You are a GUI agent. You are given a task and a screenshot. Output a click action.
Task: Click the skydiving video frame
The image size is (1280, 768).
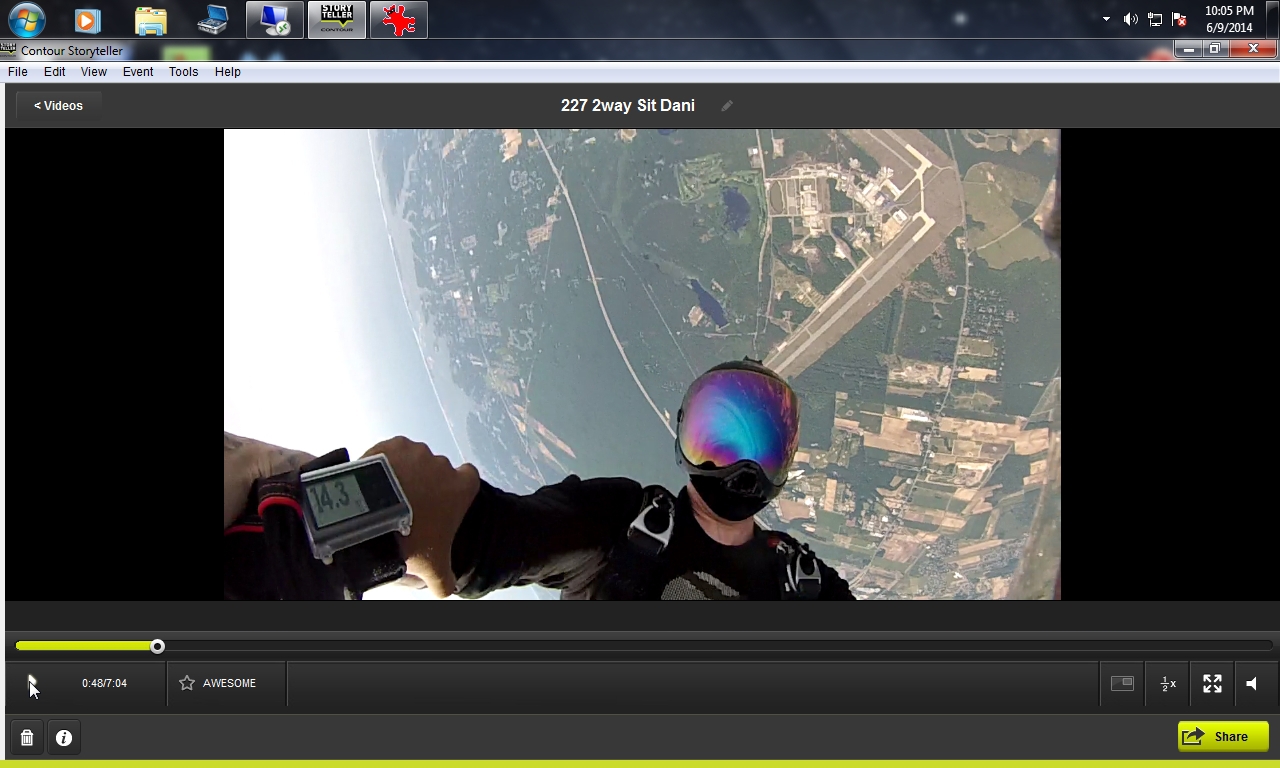coord(642,364)
